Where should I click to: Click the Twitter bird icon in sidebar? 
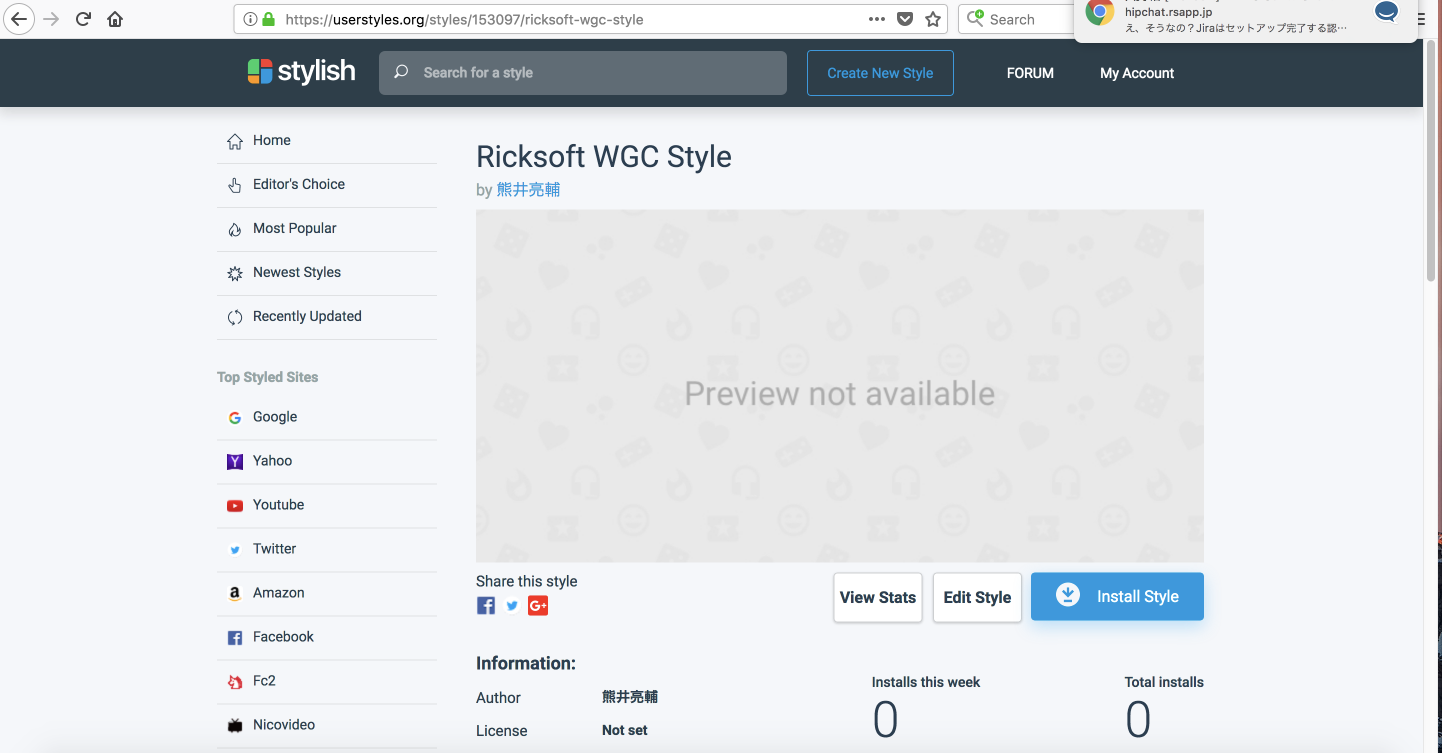[x=235, y=550]
